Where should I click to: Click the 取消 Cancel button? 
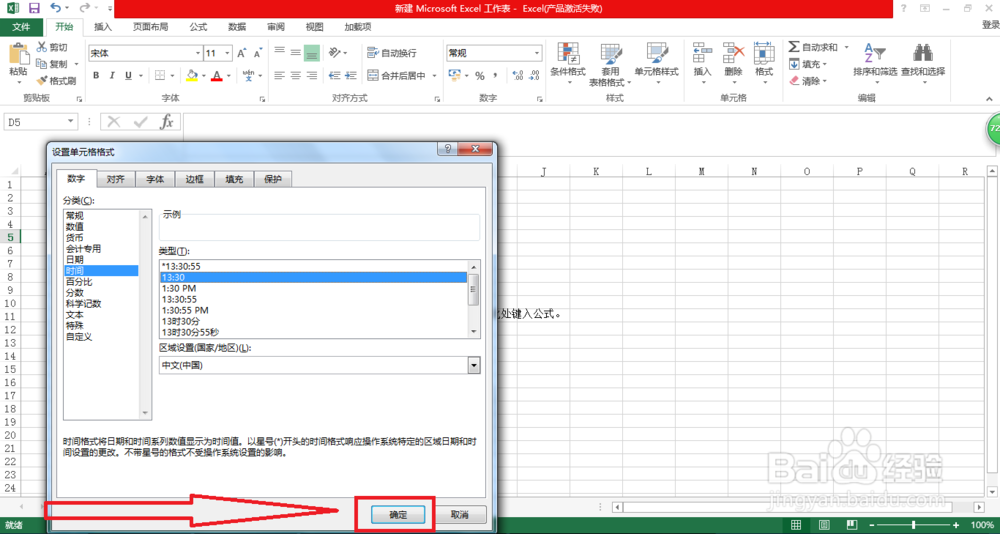click(460, 514)
